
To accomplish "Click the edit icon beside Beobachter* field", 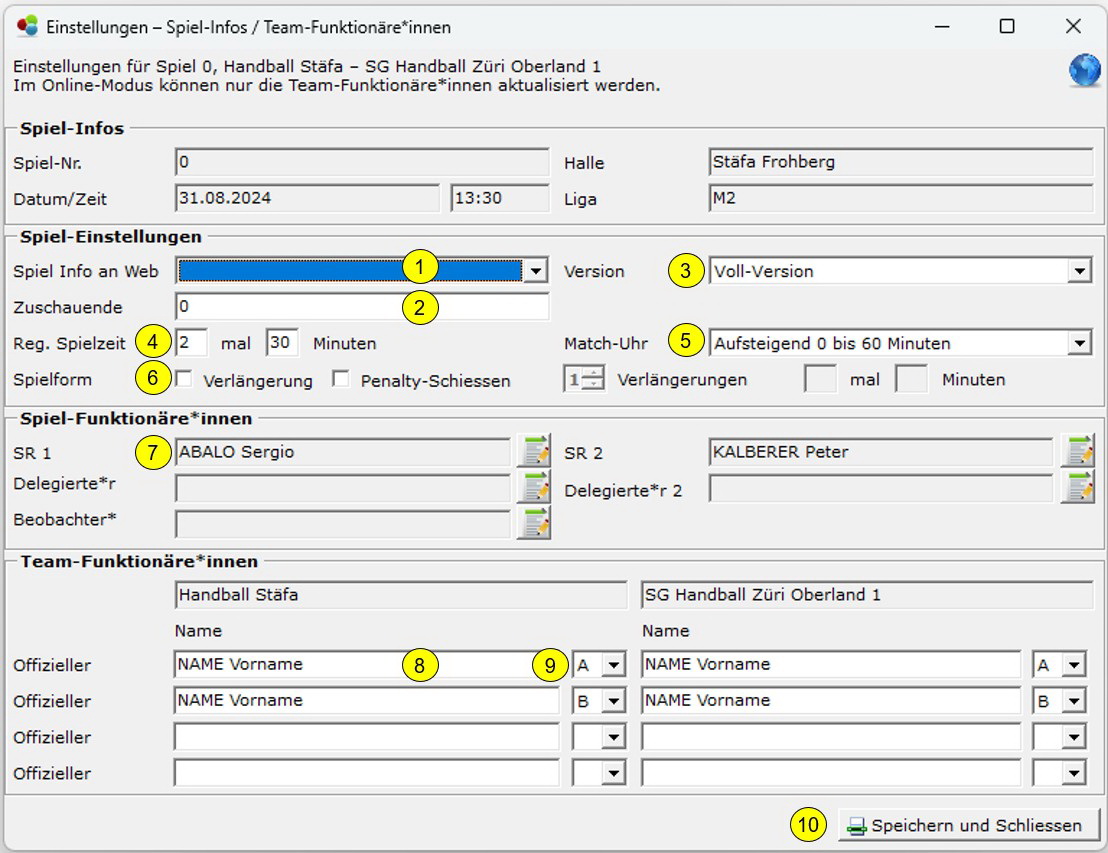I will (534, 523).
